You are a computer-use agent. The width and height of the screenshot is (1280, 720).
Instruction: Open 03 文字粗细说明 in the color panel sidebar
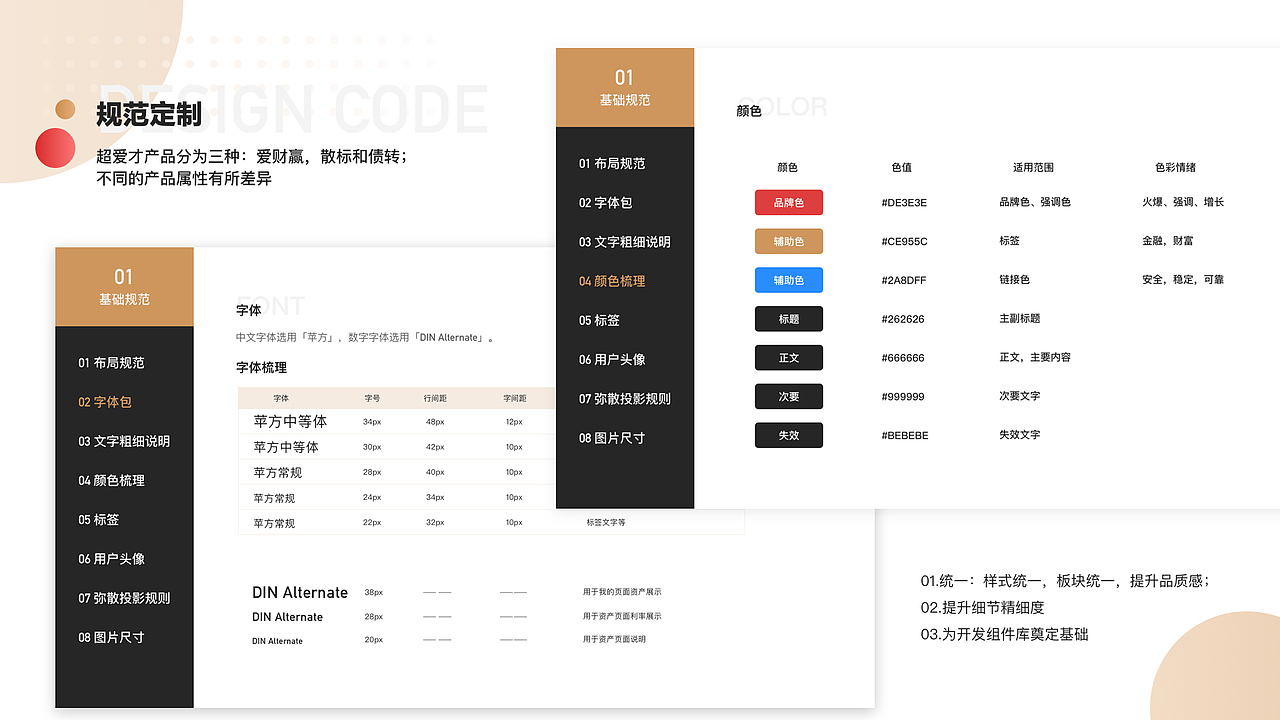624,242
